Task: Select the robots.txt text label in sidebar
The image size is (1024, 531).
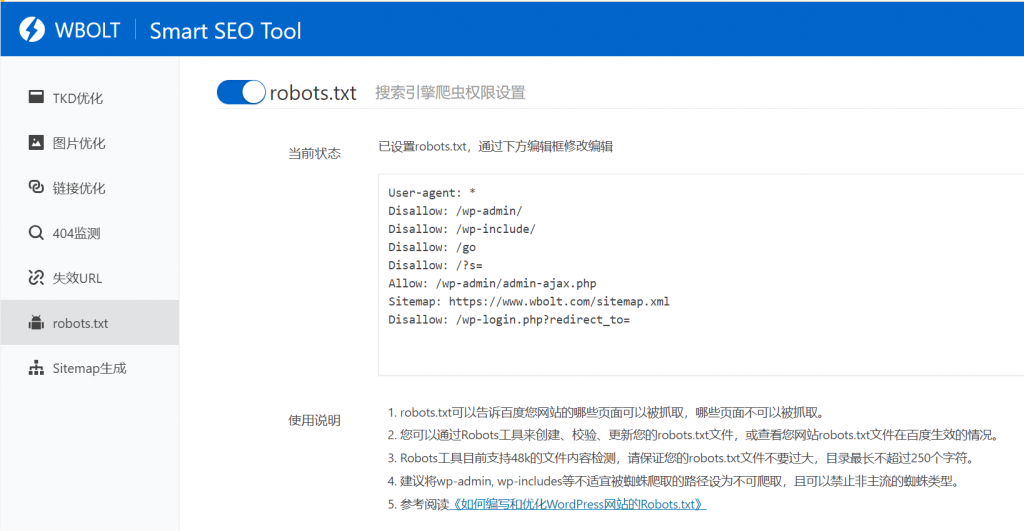Action: tap(80, 323)
